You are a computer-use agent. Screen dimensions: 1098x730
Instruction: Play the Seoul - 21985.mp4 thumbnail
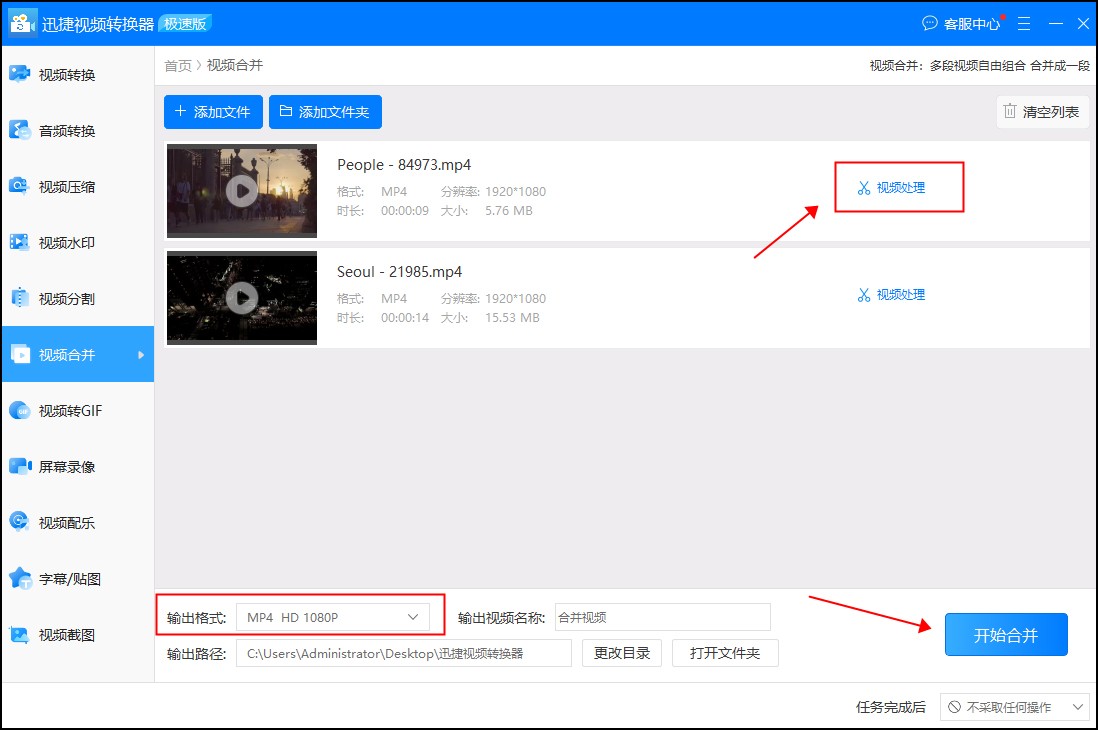(x=242, y=297)
